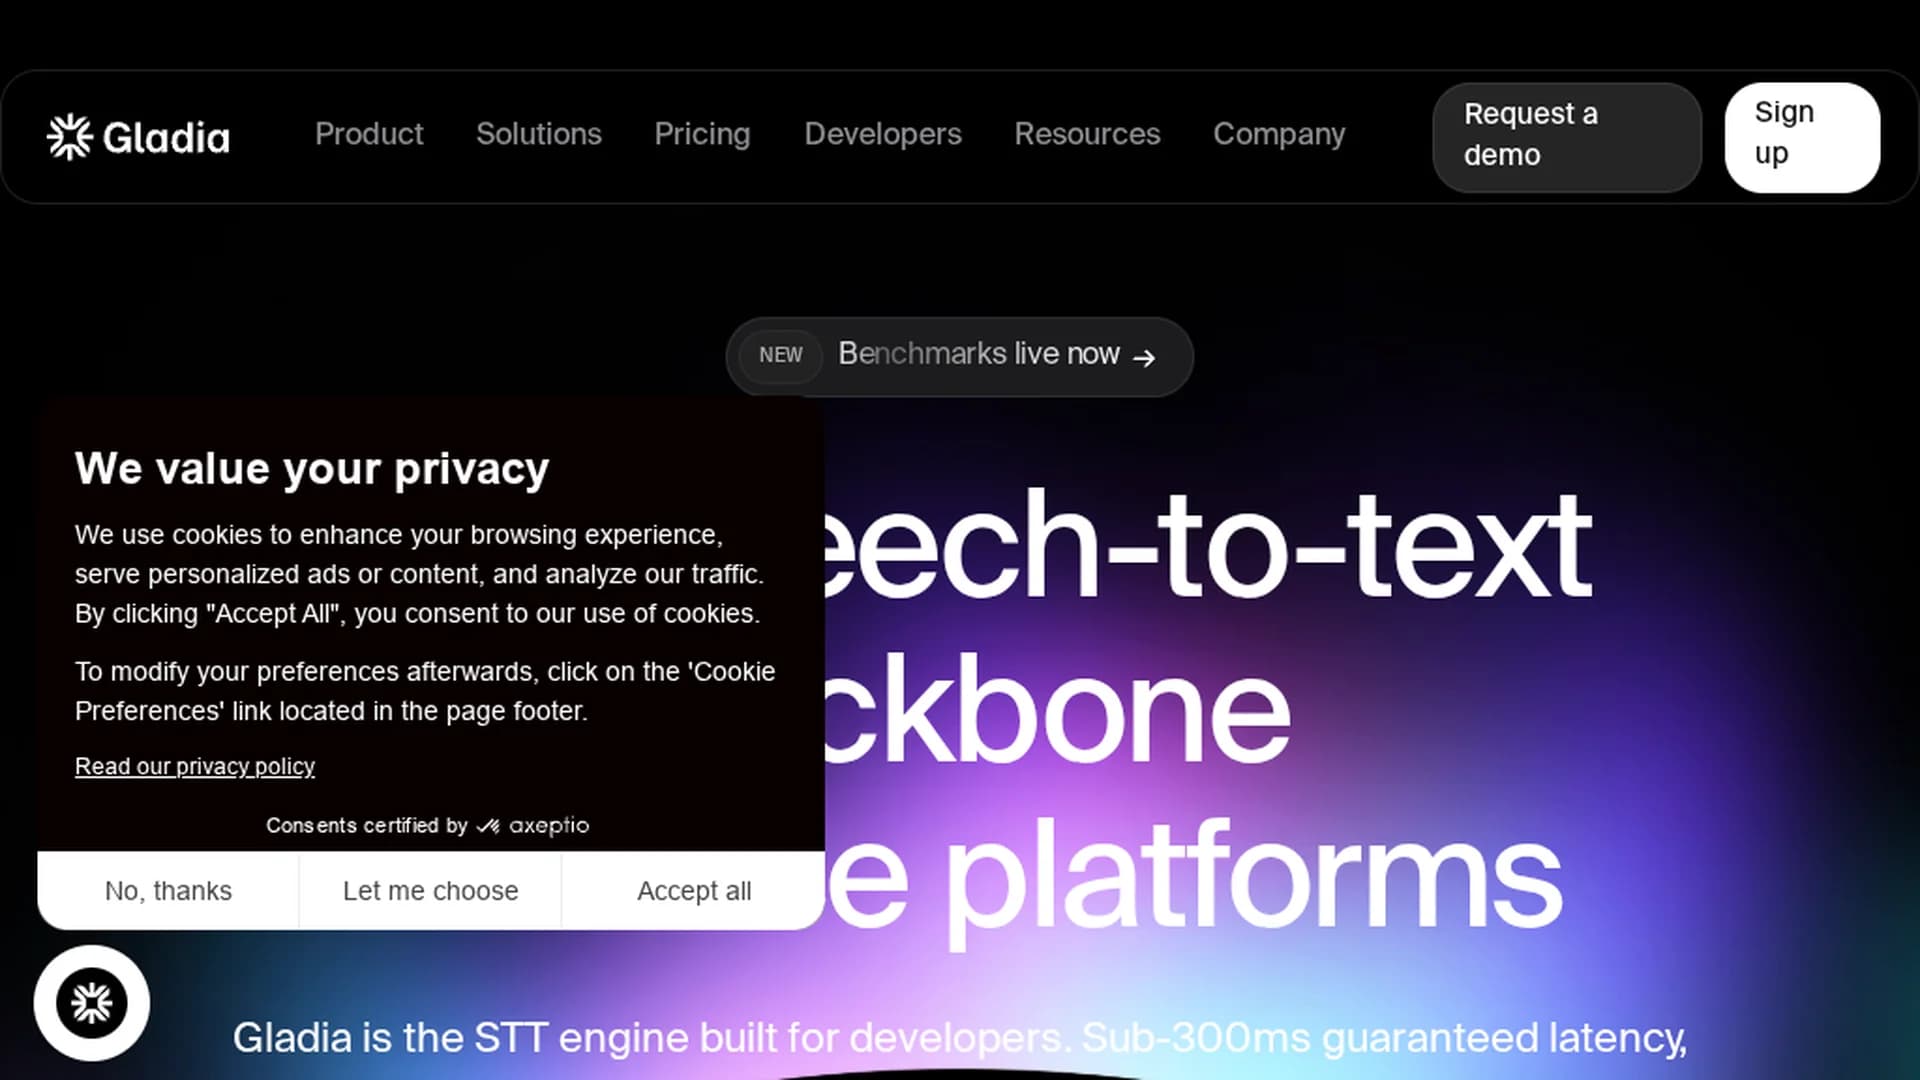Open the Product menu
This screenshot has height=1080, width=1920.
coord(369,134)
